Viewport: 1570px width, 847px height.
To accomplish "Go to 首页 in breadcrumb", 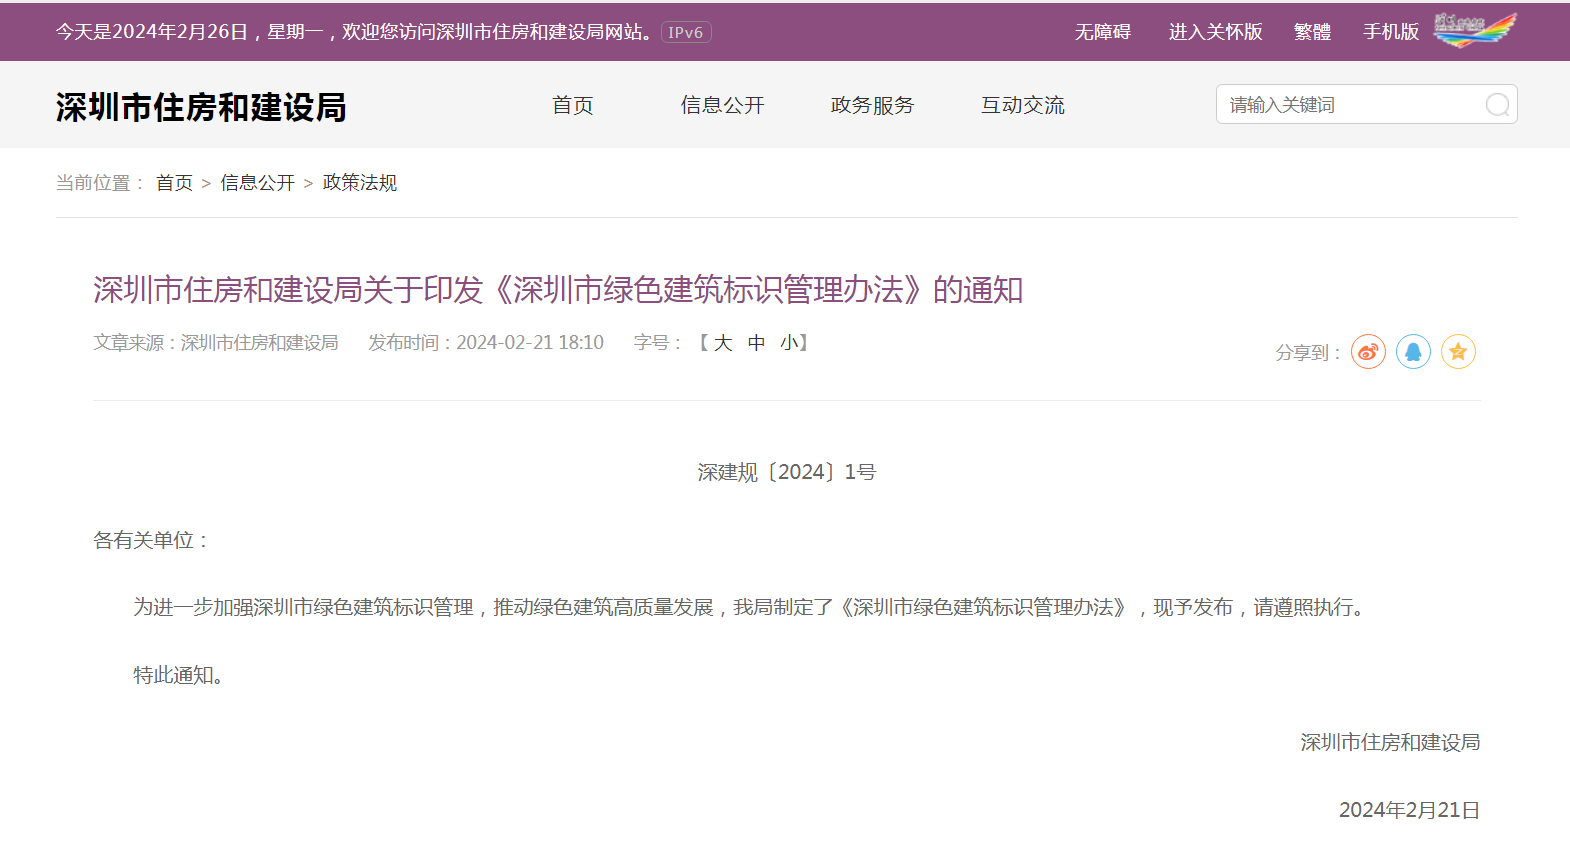I will click(x=174, y=183).
